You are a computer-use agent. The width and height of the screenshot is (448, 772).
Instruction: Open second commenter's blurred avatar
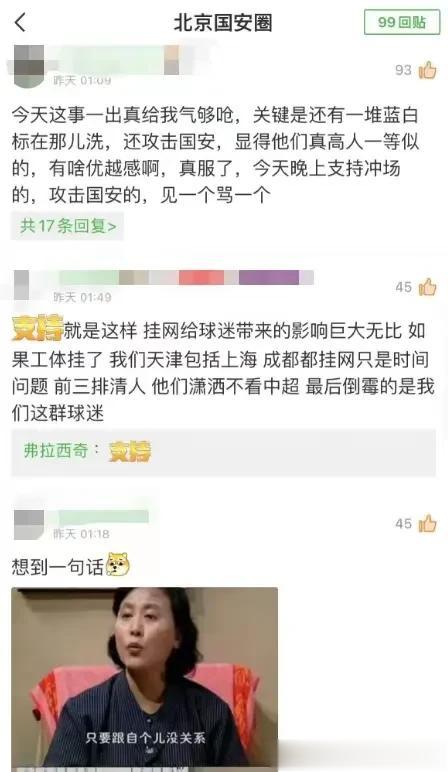tap(22, 285)
